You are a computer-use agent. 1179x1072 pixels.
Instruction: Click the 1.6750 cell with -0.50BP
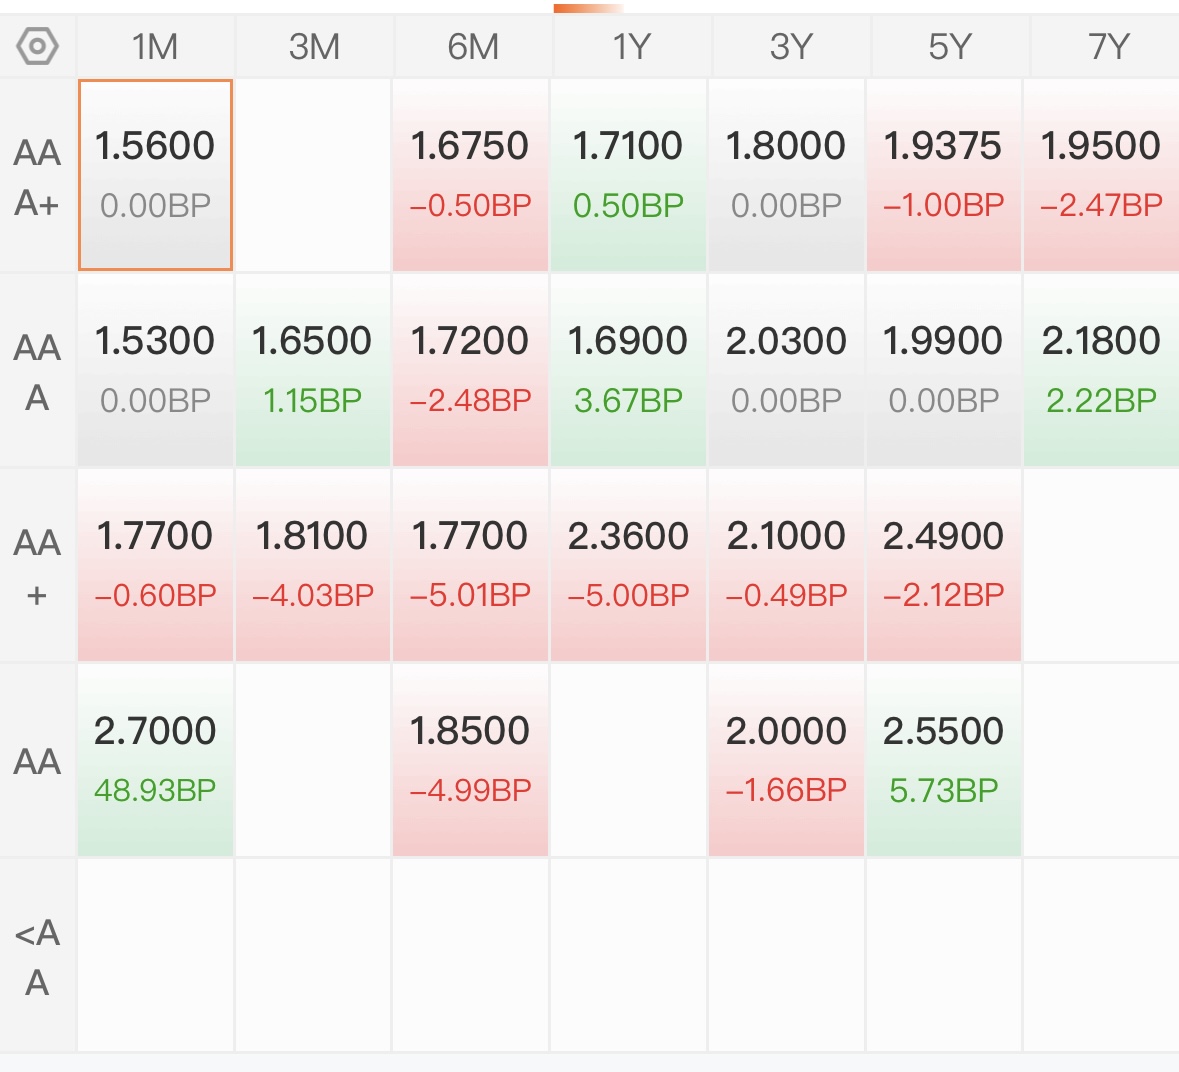tap(470, 175)
